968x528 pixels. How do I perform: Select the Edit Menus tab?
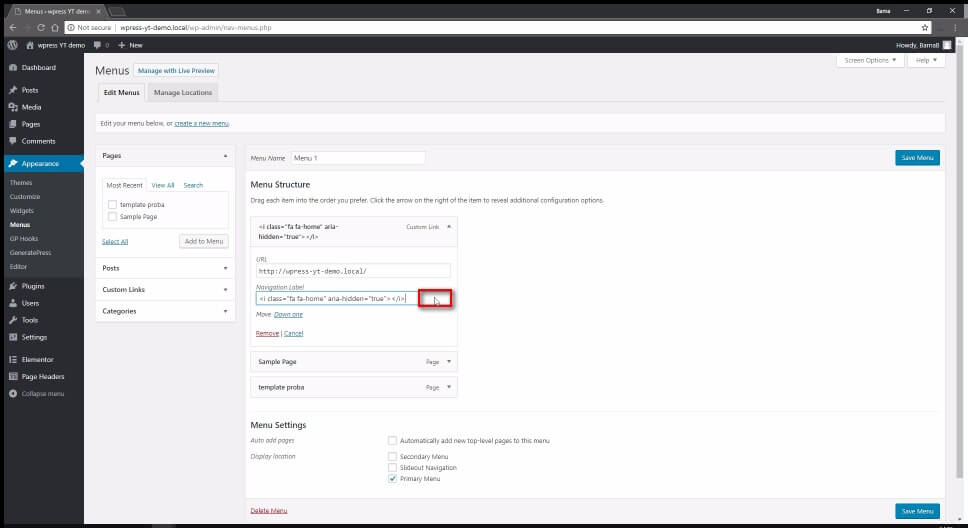point(122,93)
